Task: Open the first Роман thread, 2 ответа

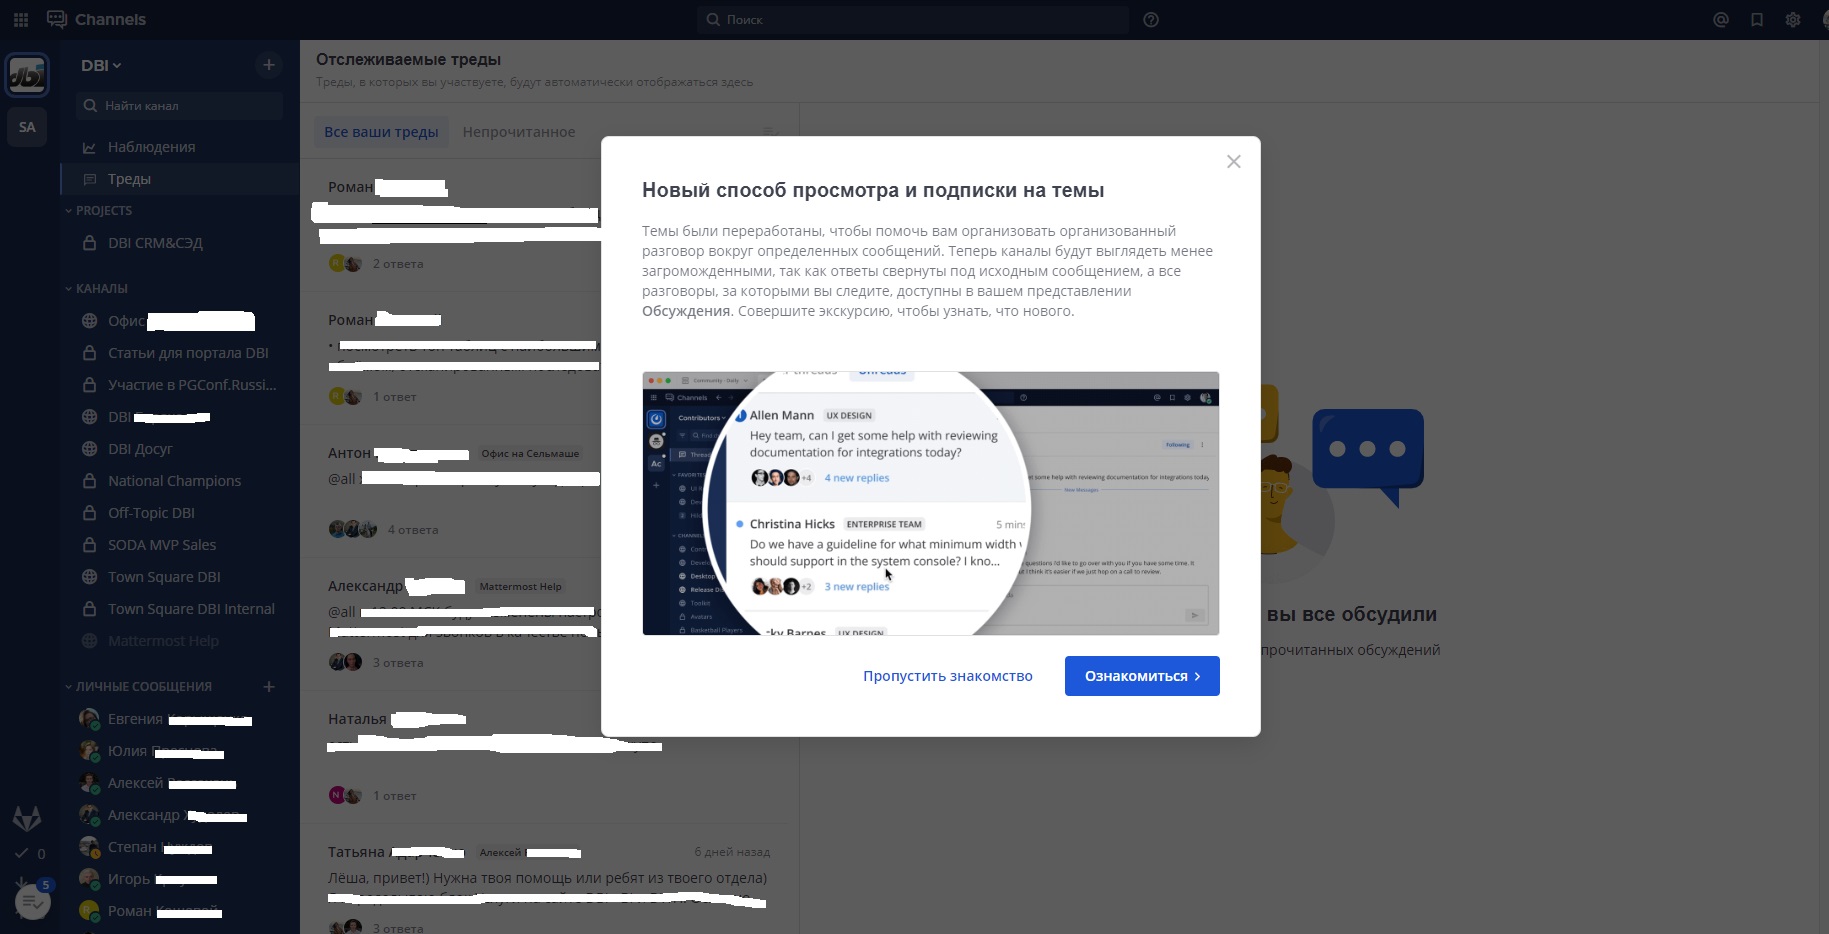Action: (x=450, y=225)
